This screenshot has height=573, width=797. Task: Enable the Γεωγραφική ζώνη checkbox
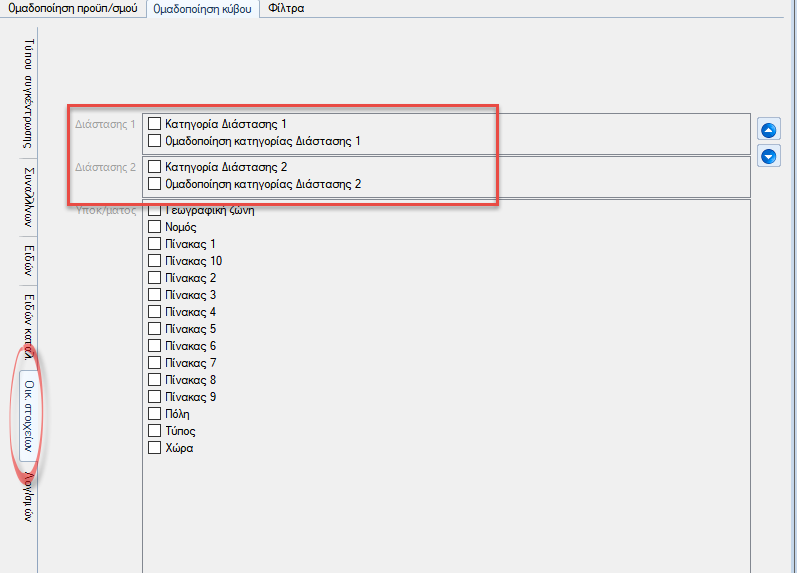click(155, 210)
